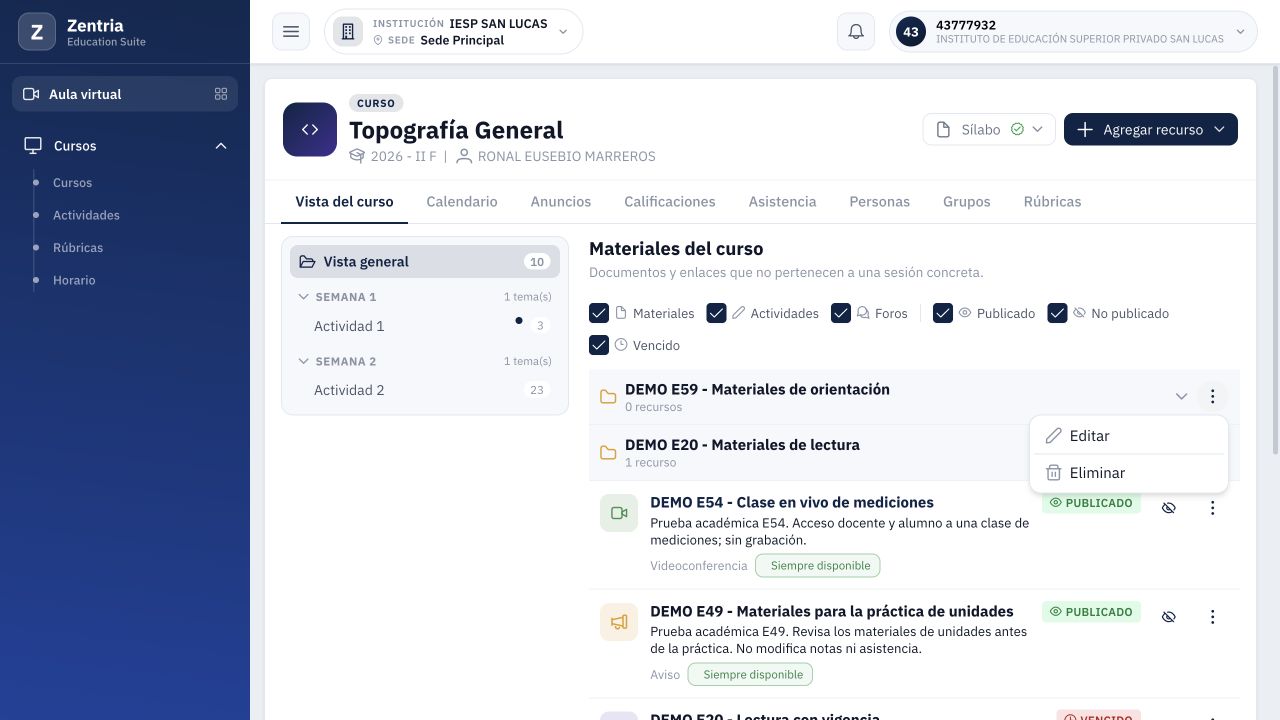This screenshot has height=720, width=1280.
Task: Hide DEMO E49 using the crossed eye icon
Action: pyautogui.click(x=1168, y=617)
